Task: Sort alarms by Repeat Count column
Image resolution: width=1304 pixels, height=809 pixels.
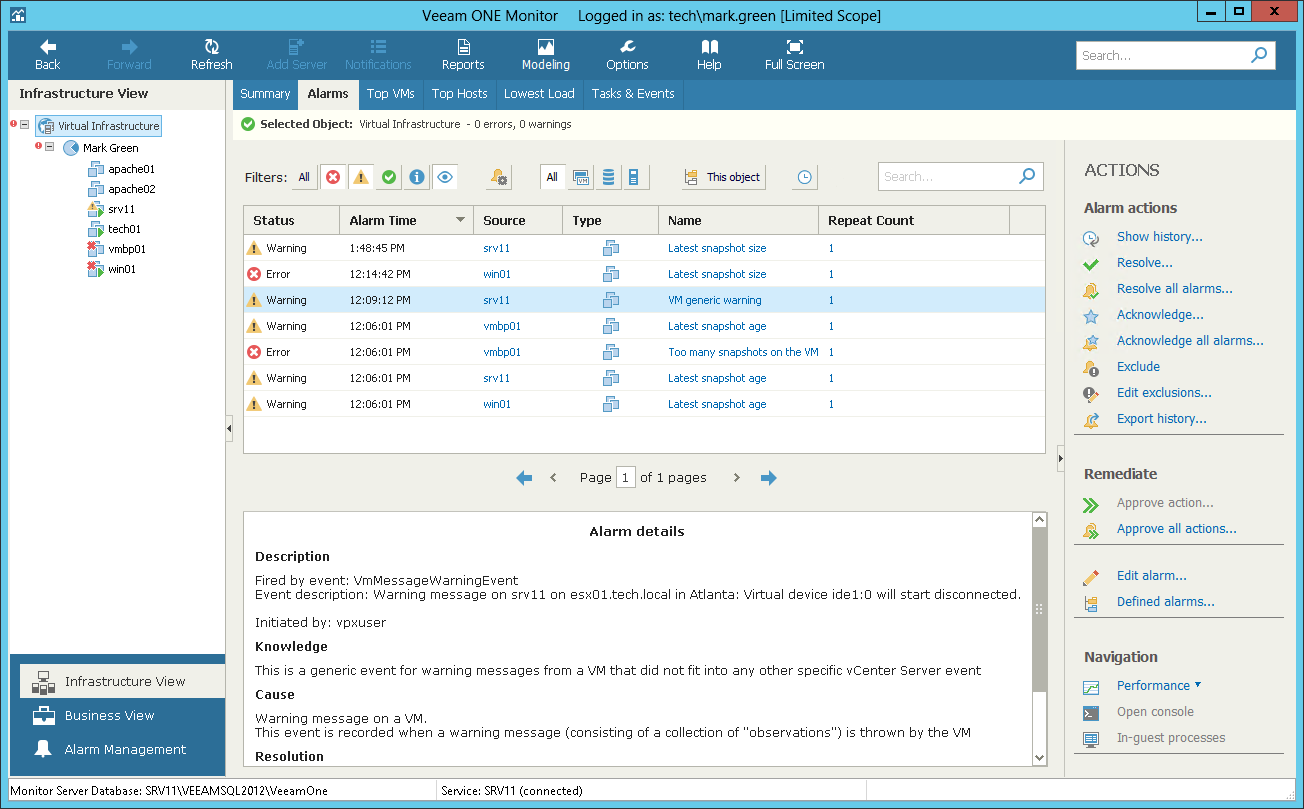Action: 914,220
